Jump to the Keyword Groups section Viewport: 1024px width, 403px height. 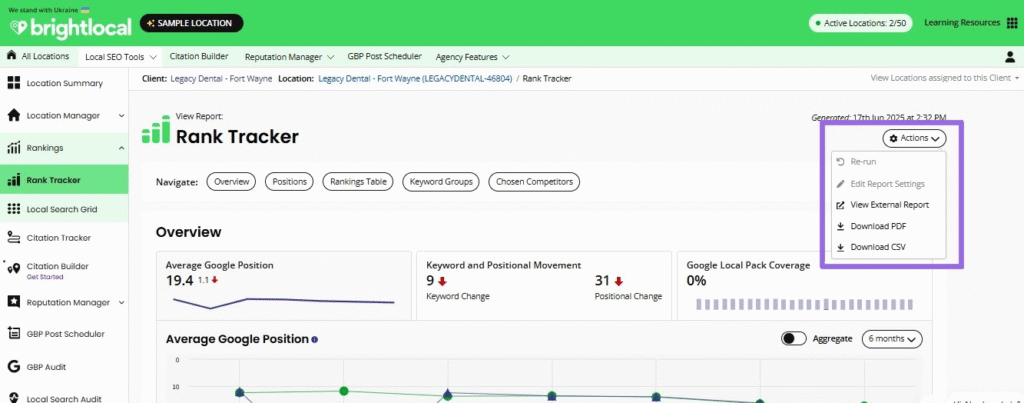pyautogui.click(x=441, y=182)
